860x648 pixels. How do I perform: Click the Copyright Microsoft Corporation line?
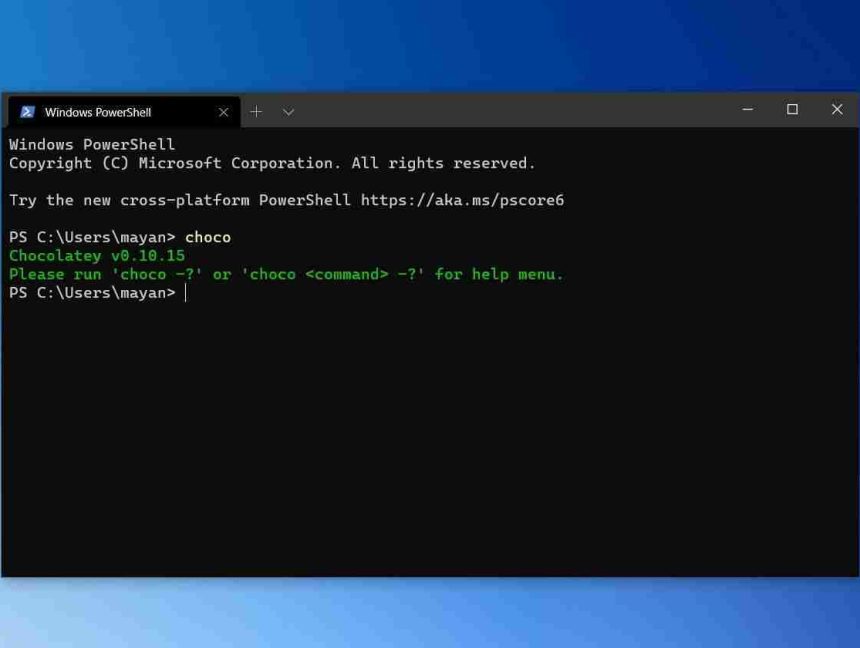tap(272, 164)
